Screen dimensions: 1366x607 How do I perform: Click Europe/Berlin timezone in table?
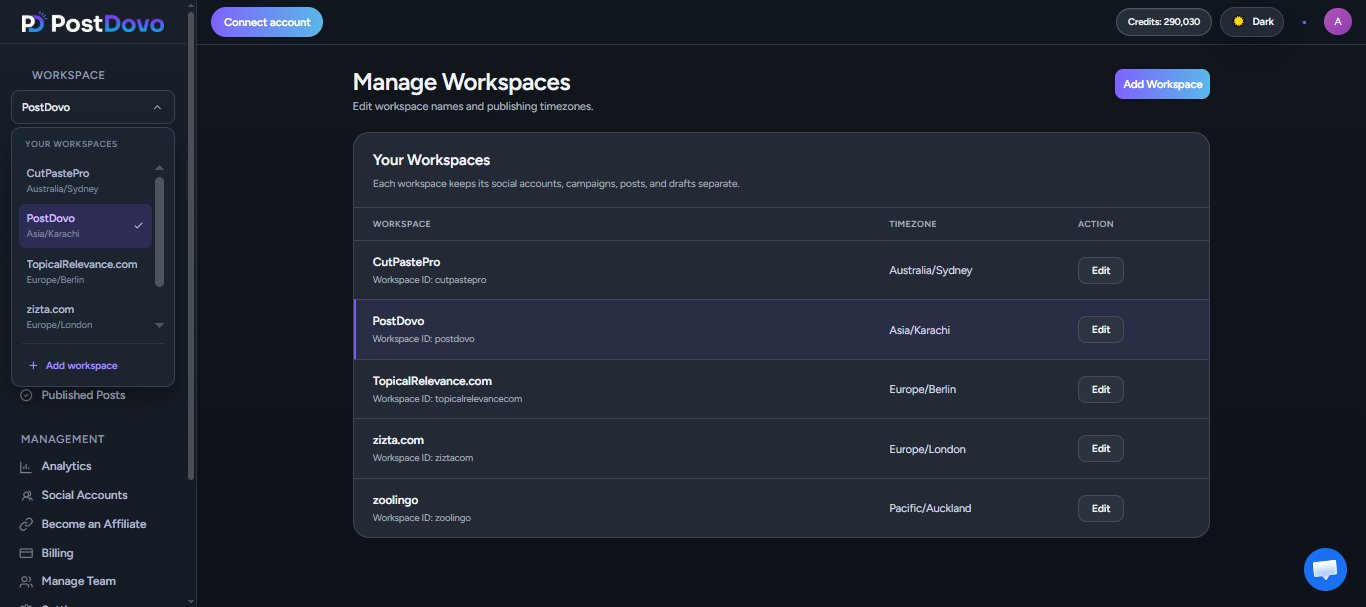click(922, 390)
